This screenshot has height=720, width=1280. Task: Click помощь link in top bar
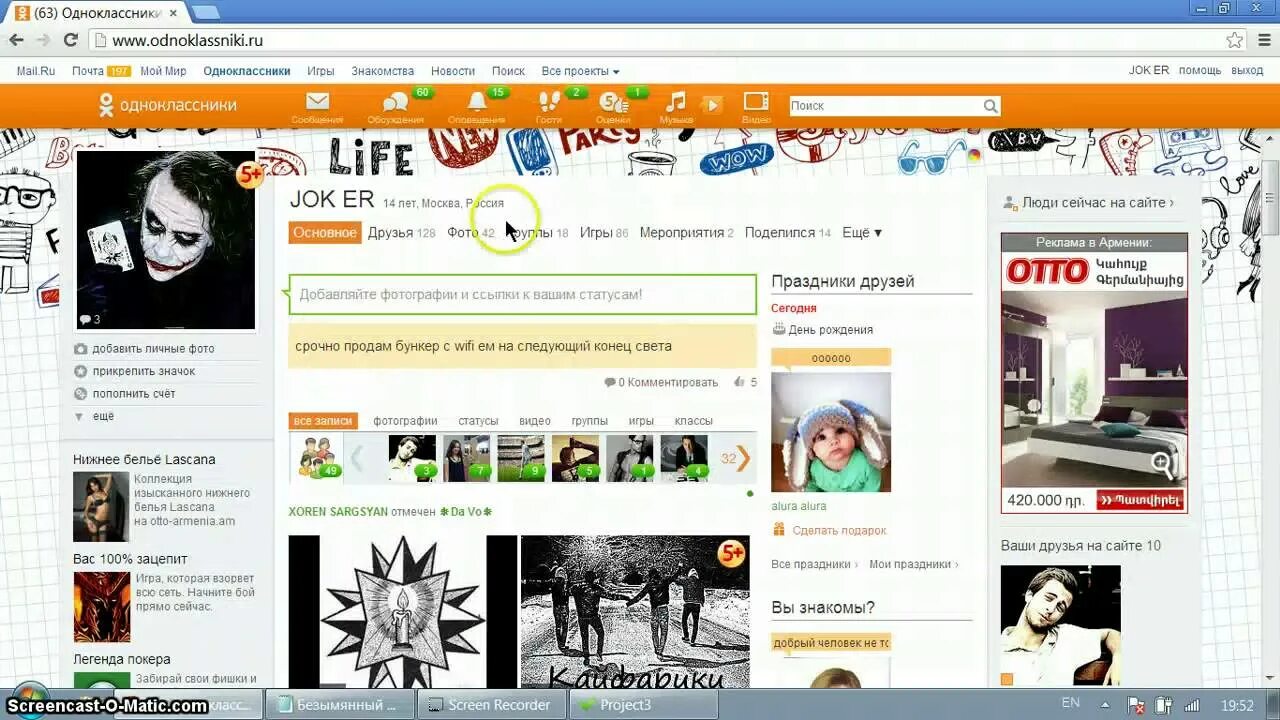(1199, 70)
